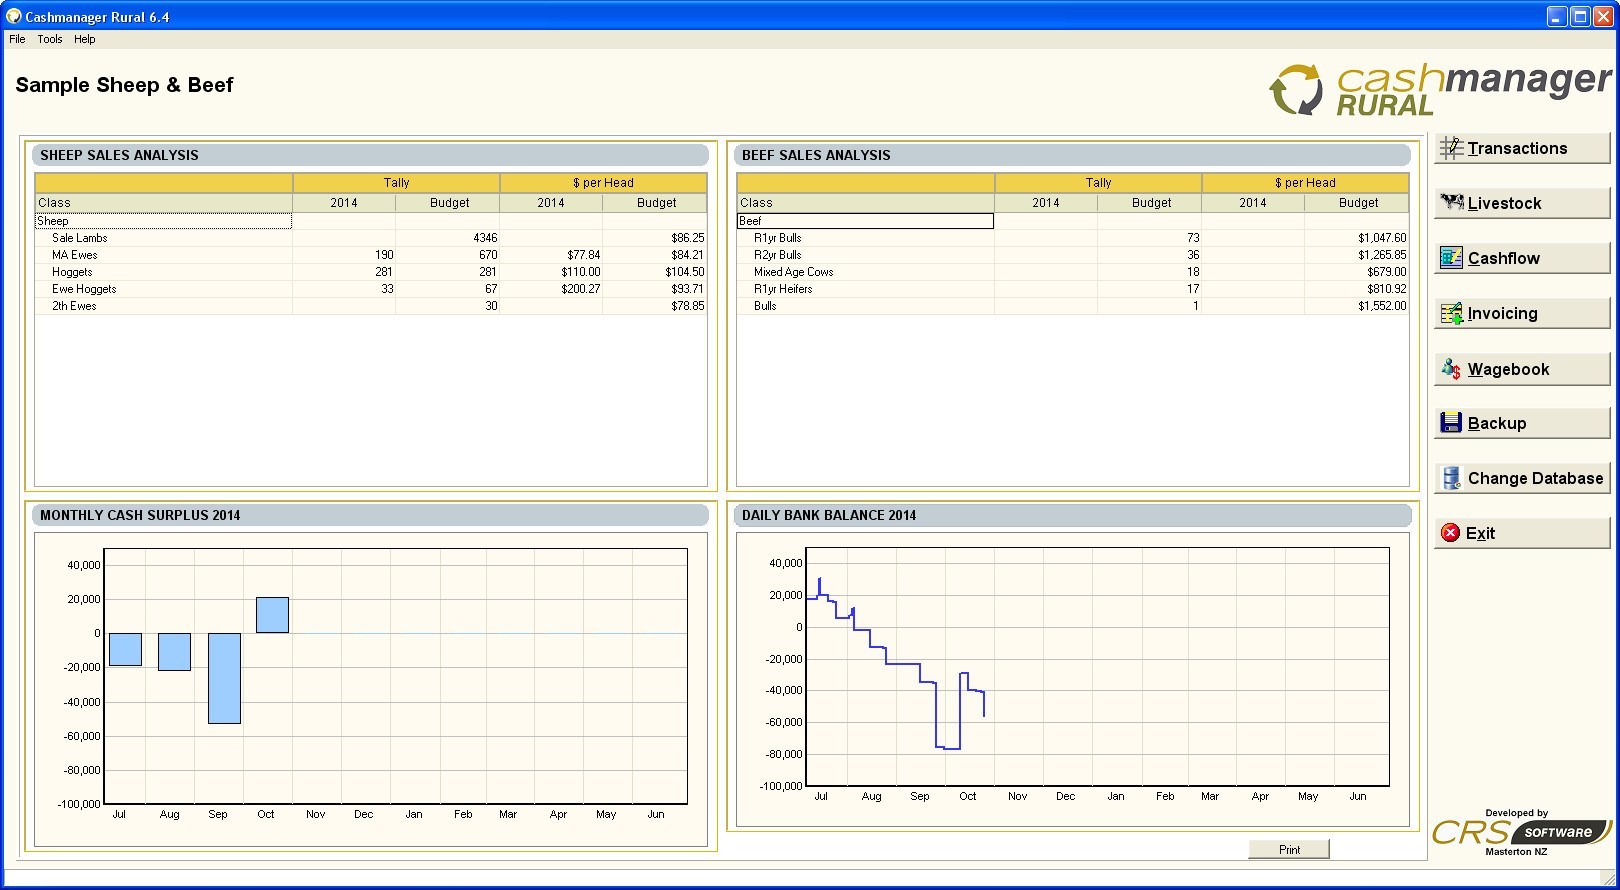
Task: Click the September bar in cash surplus chart
Action: point(224,678)
